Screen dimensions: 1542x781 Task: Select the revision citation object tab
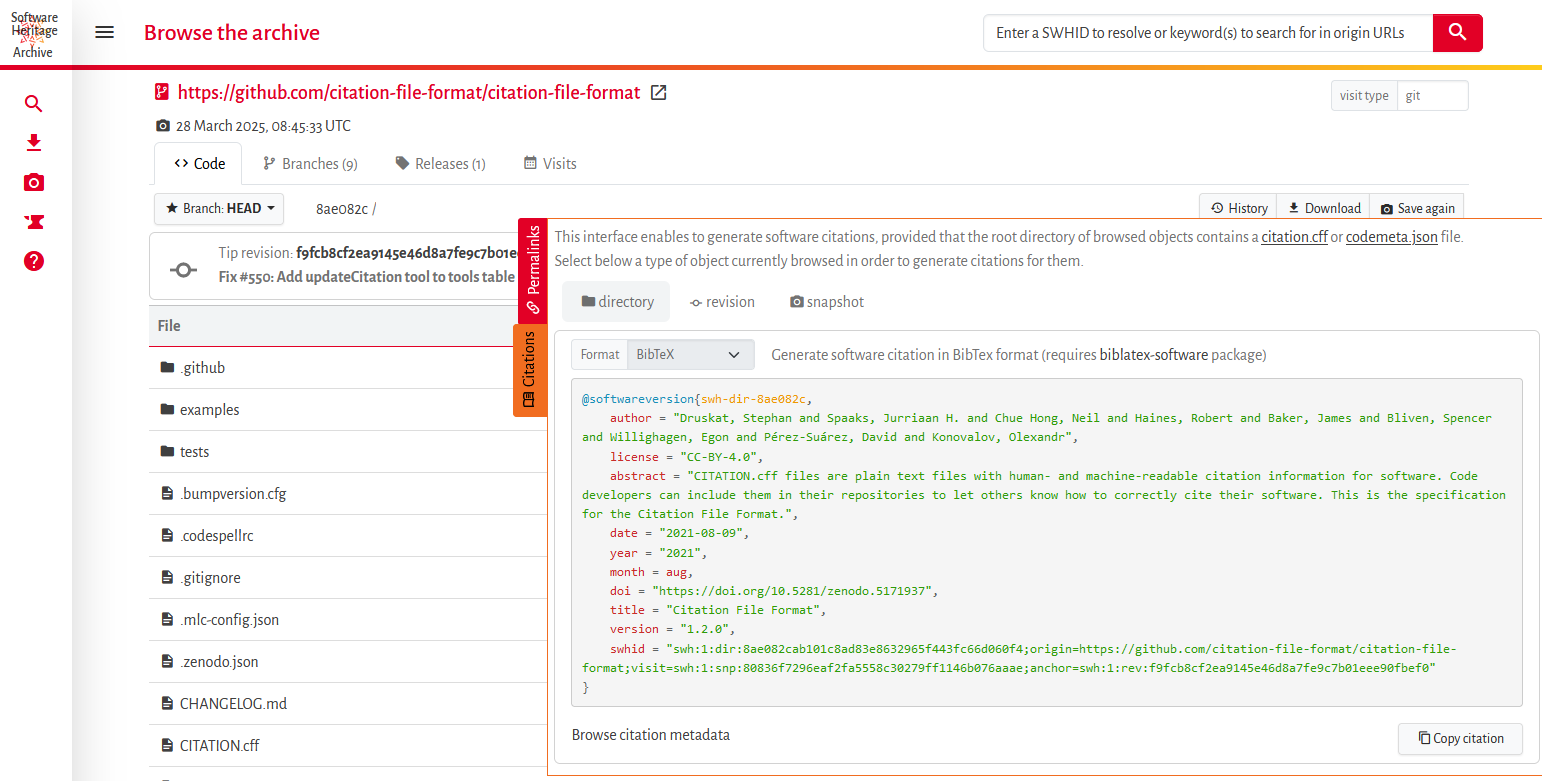coord(722,302)
